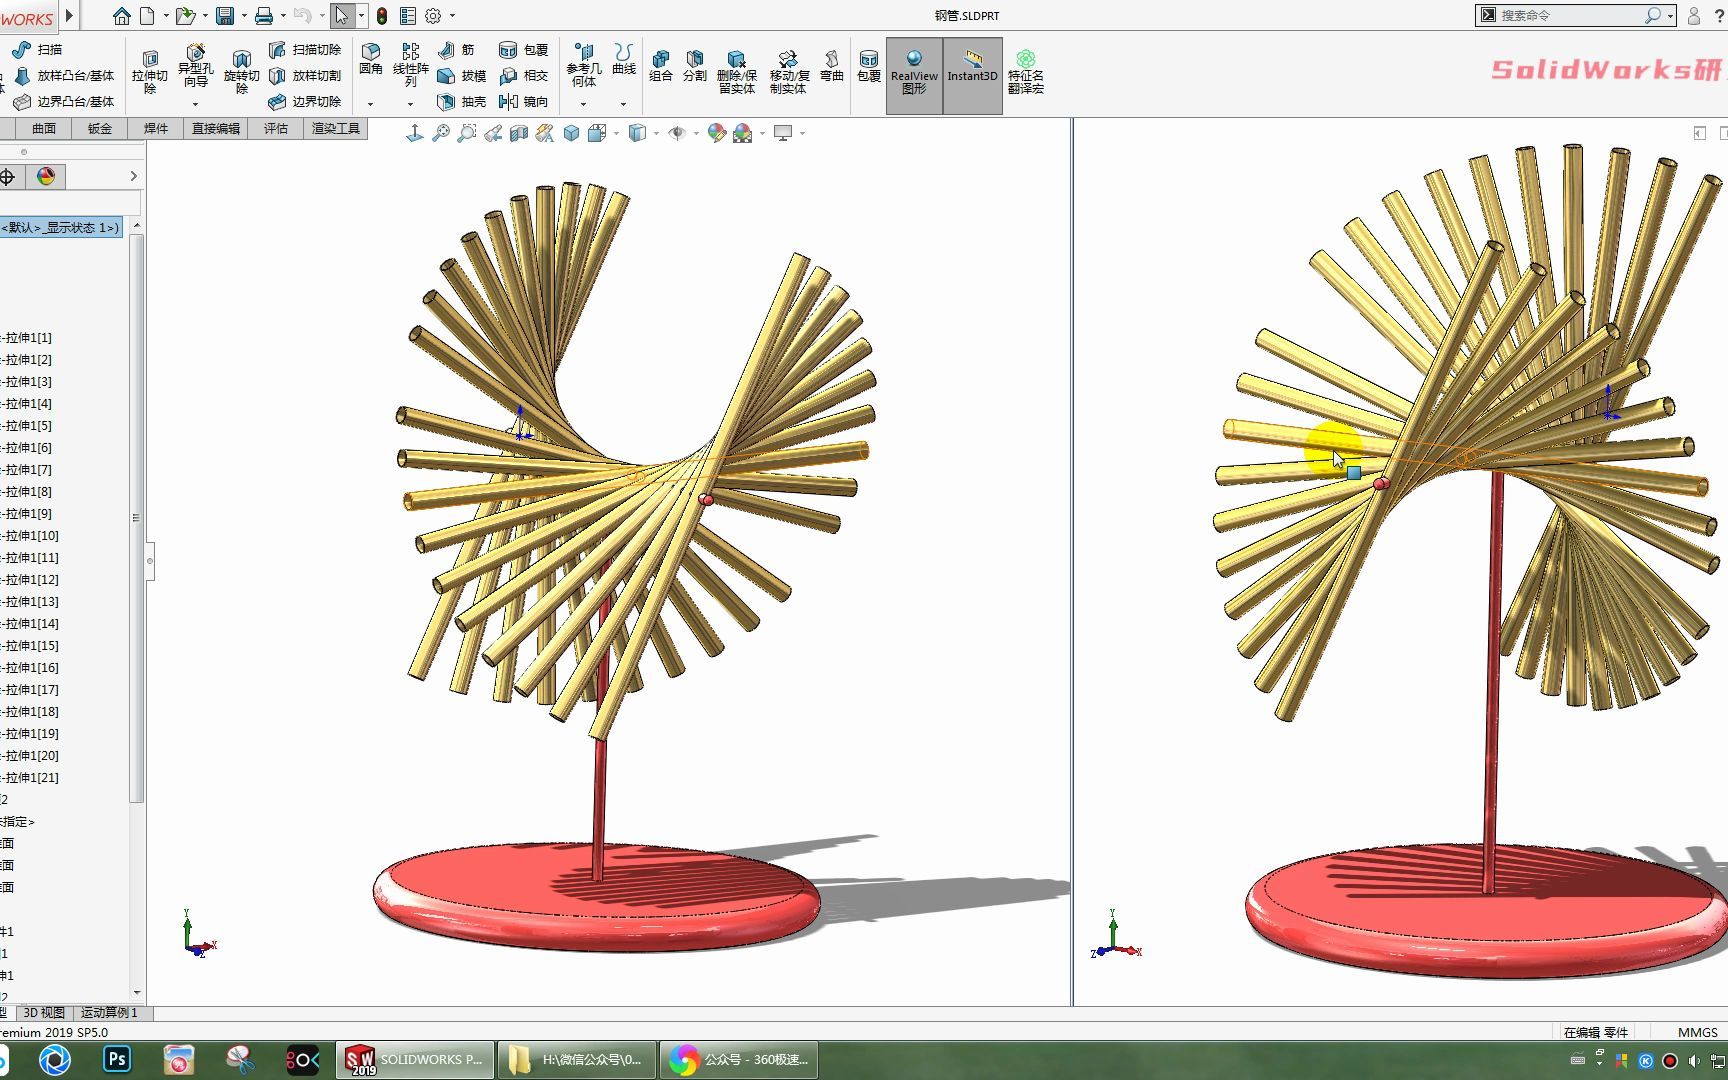Open the Options gear dropdown arrow
The width and height of the screenshot is (1728, 1080).
pos(452,16)
